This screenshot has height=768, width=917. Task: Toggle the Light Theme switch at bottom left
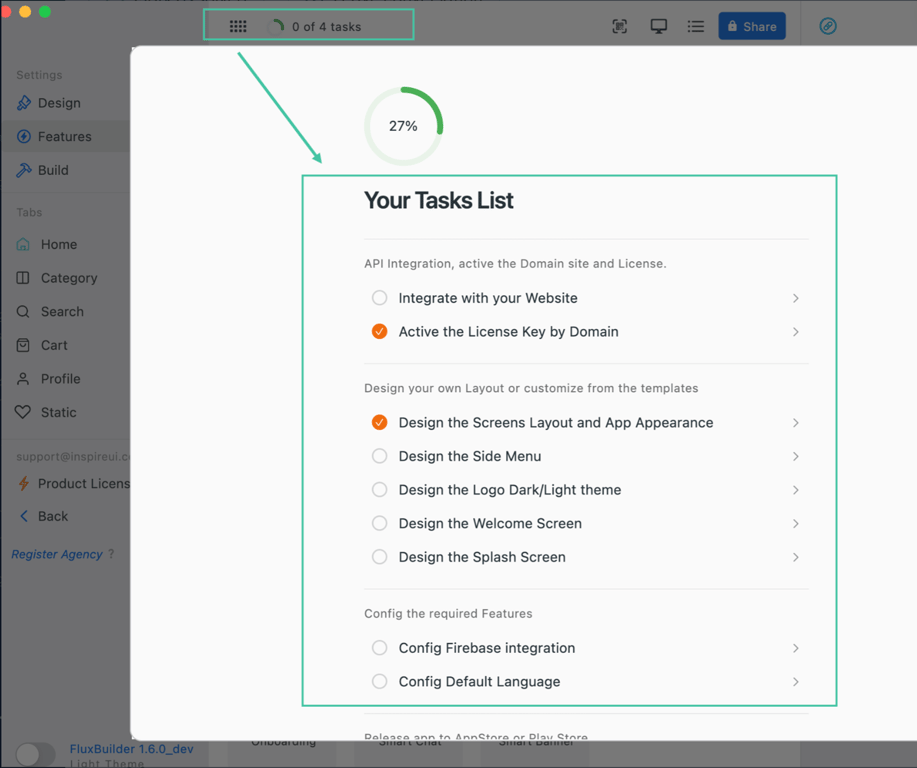[35, 754]
